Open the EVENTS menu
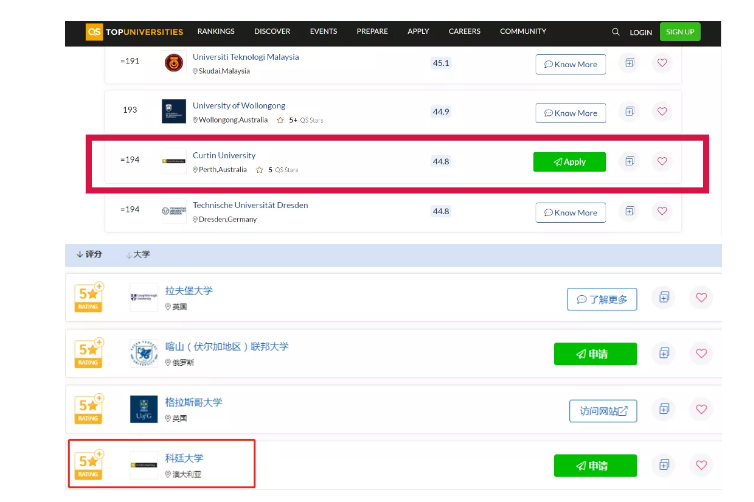The height and width of the screenshot is (502, 754). [323, 31]
